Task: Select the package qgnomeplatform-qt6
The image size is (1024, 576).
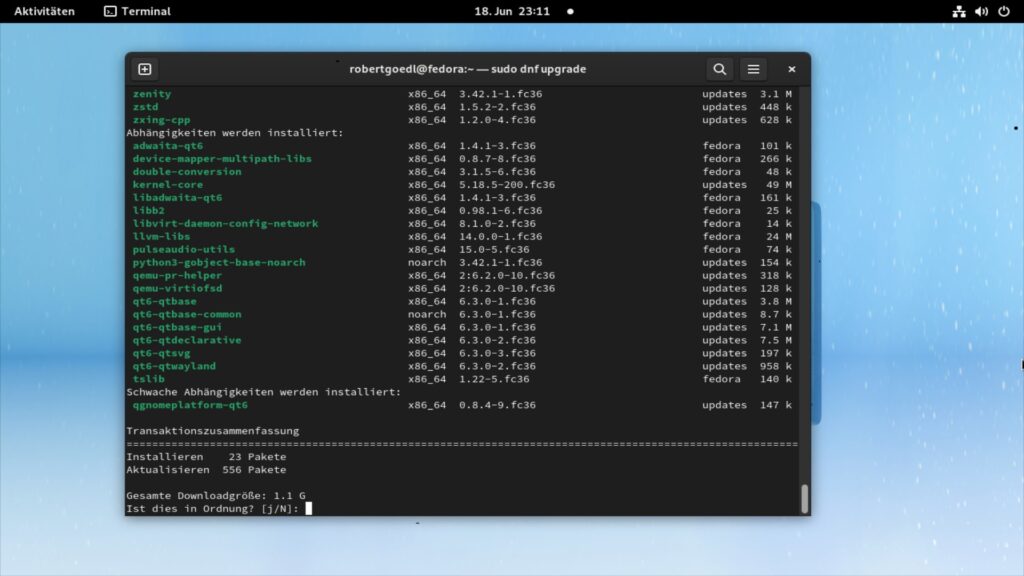Action: 190,405
